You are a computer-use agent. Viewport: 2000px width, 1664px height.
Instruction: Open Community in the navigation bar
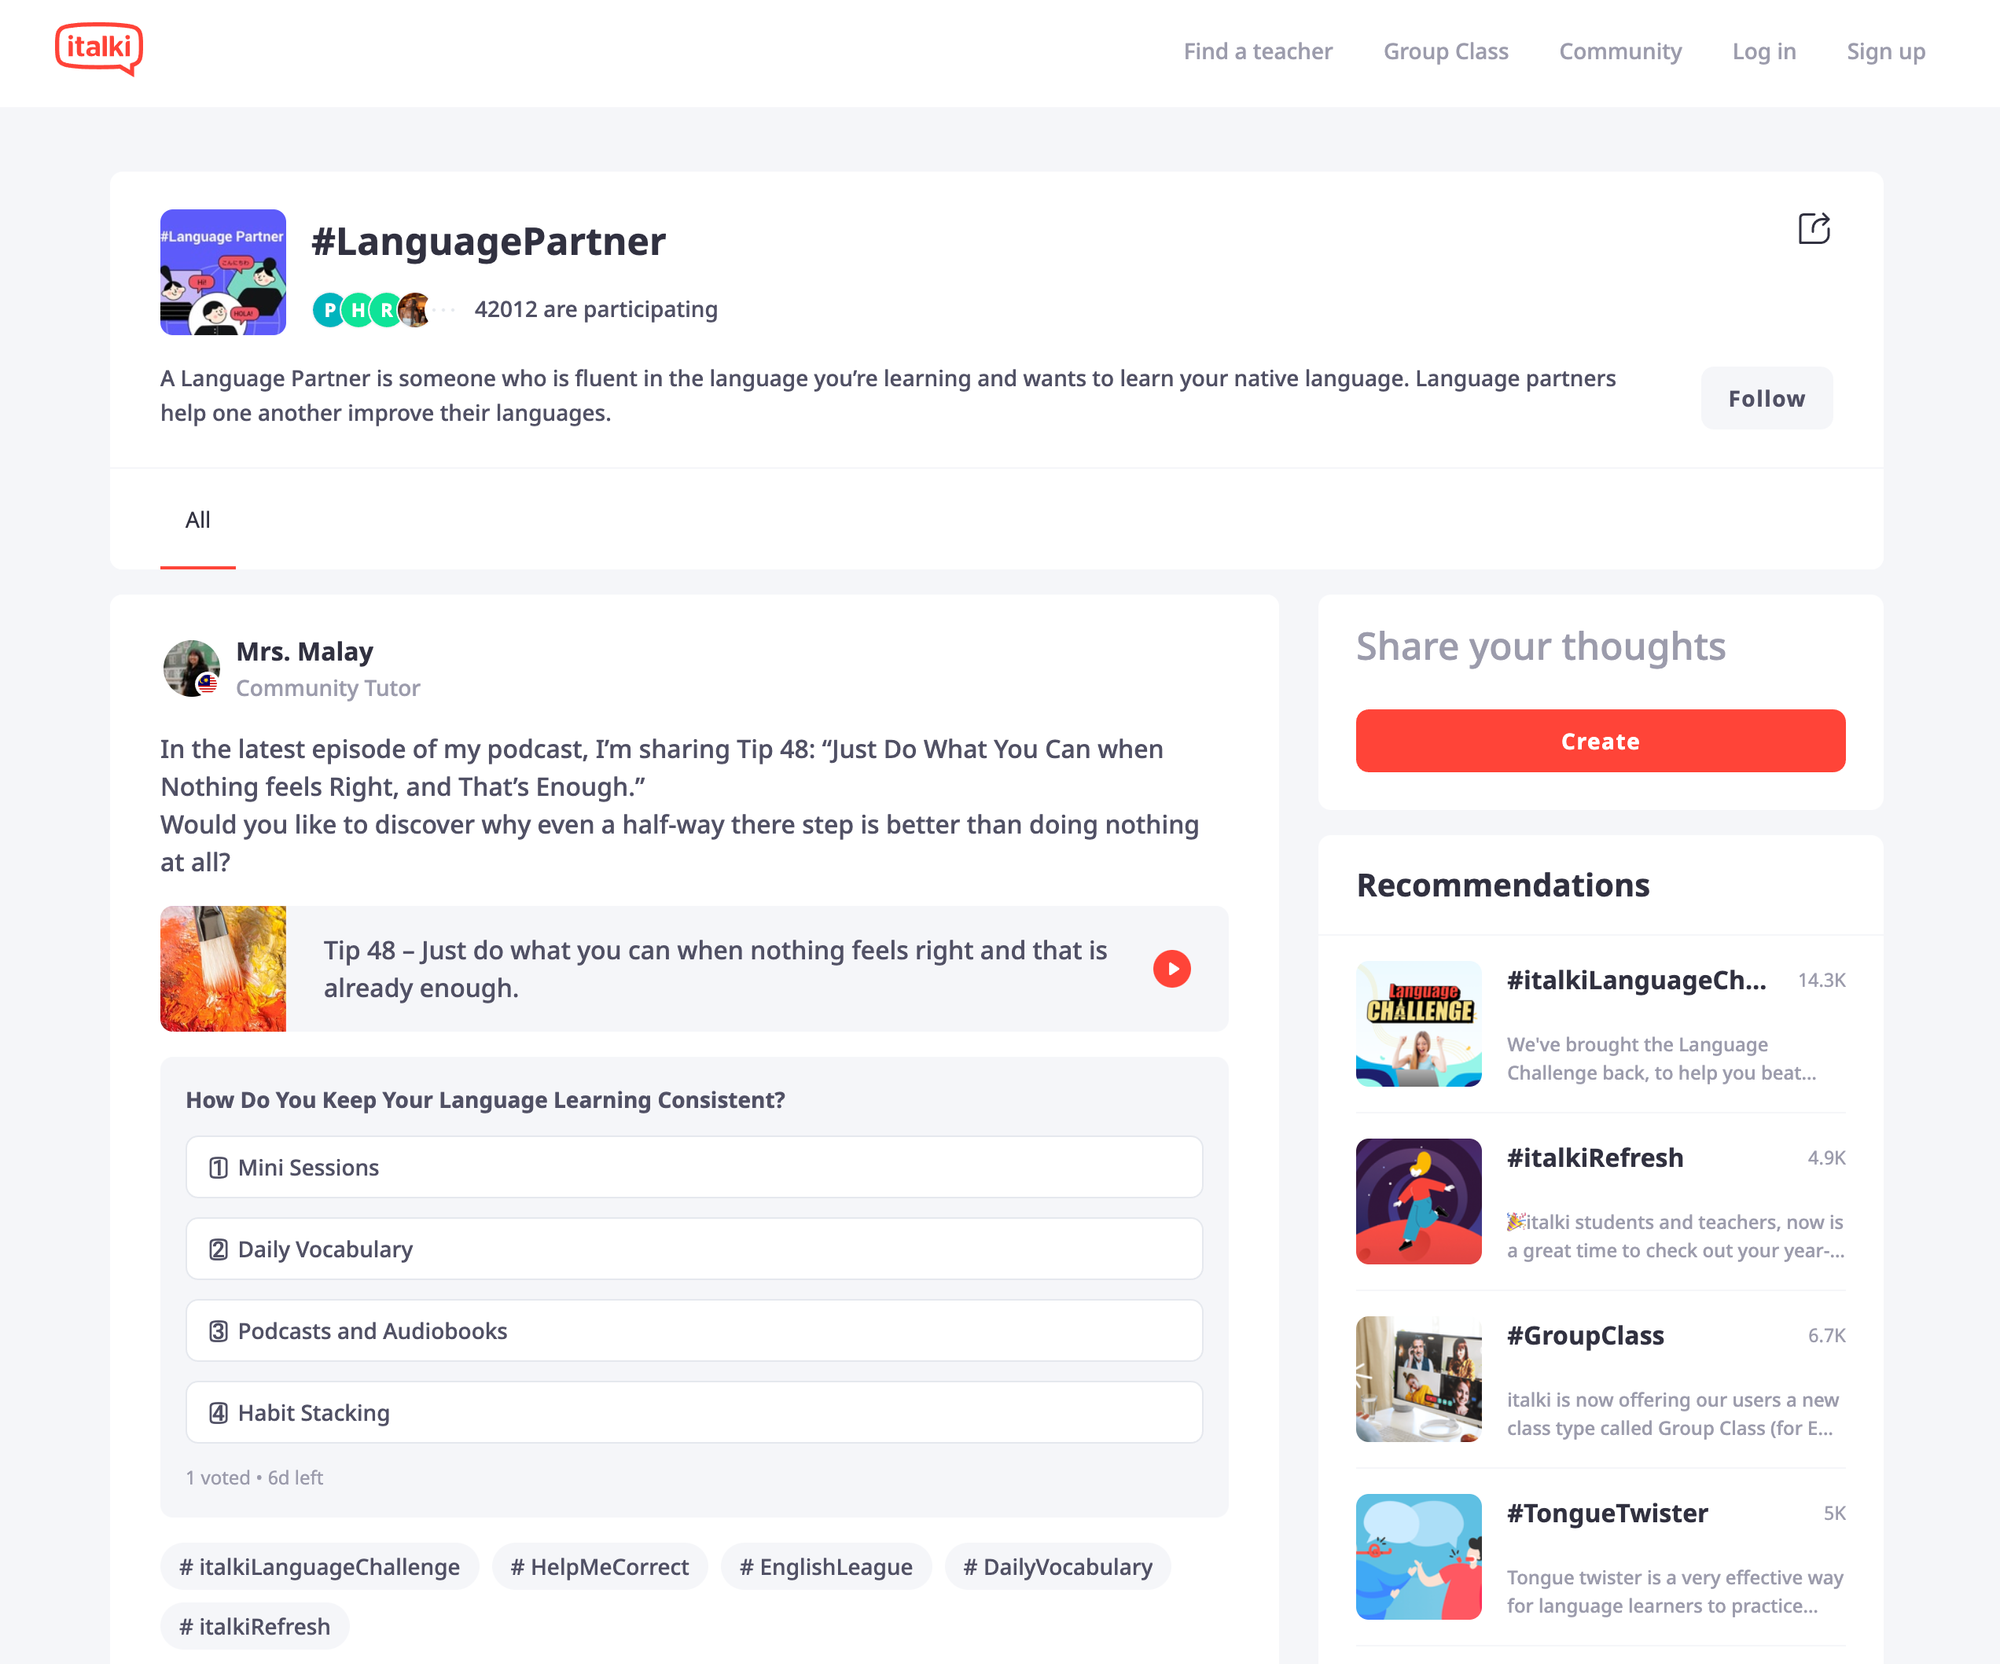coord(1620,51)
